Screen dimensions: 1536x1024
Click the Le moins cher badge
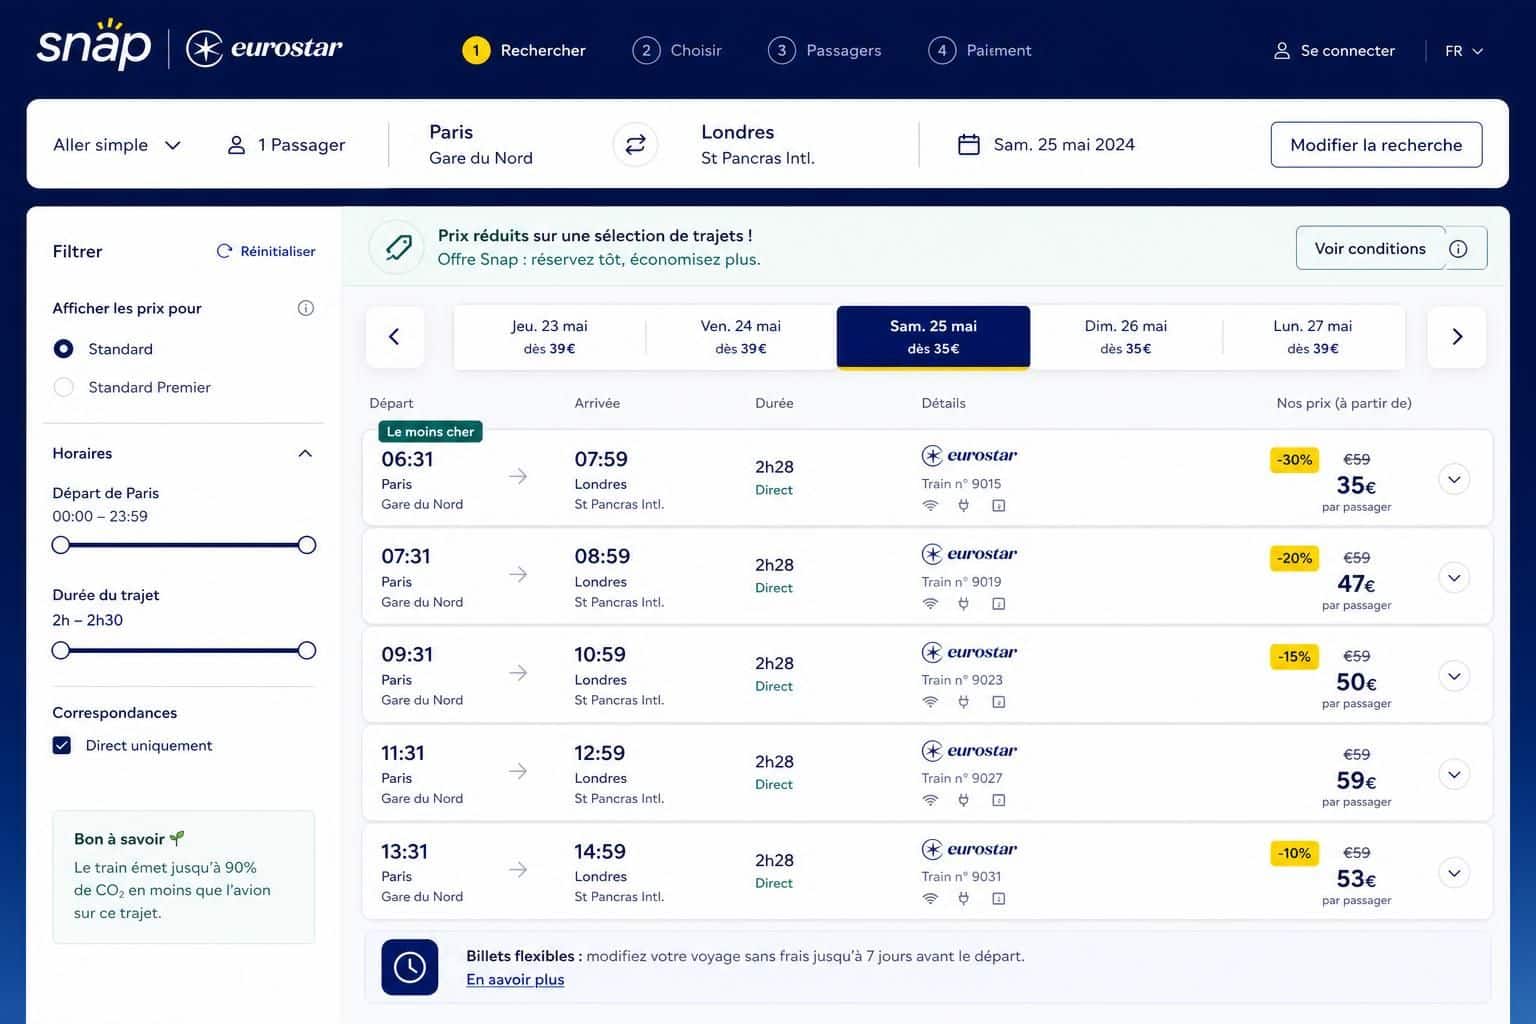(x=430, y=432)
